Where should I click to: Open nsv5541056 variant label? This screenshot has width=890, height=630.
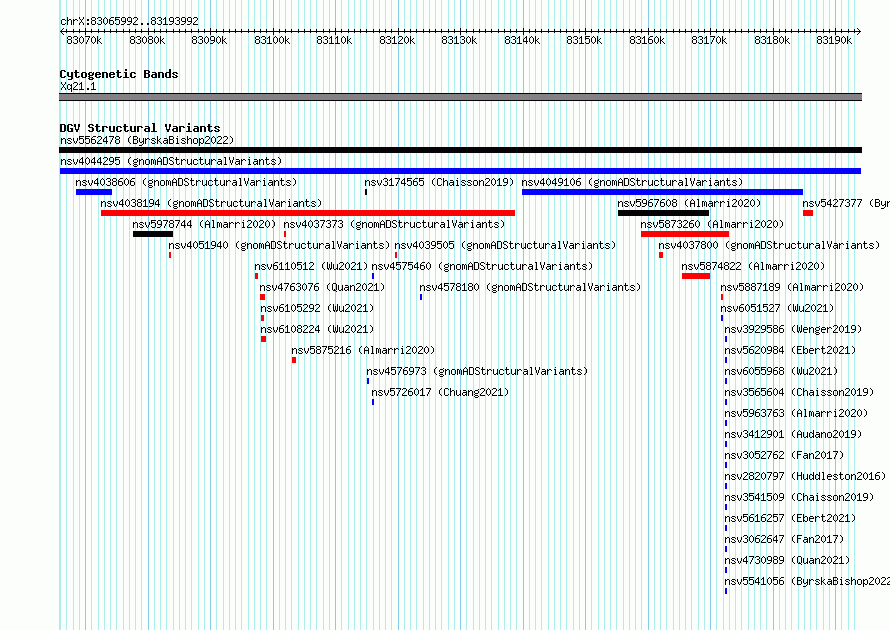(807, 581)
